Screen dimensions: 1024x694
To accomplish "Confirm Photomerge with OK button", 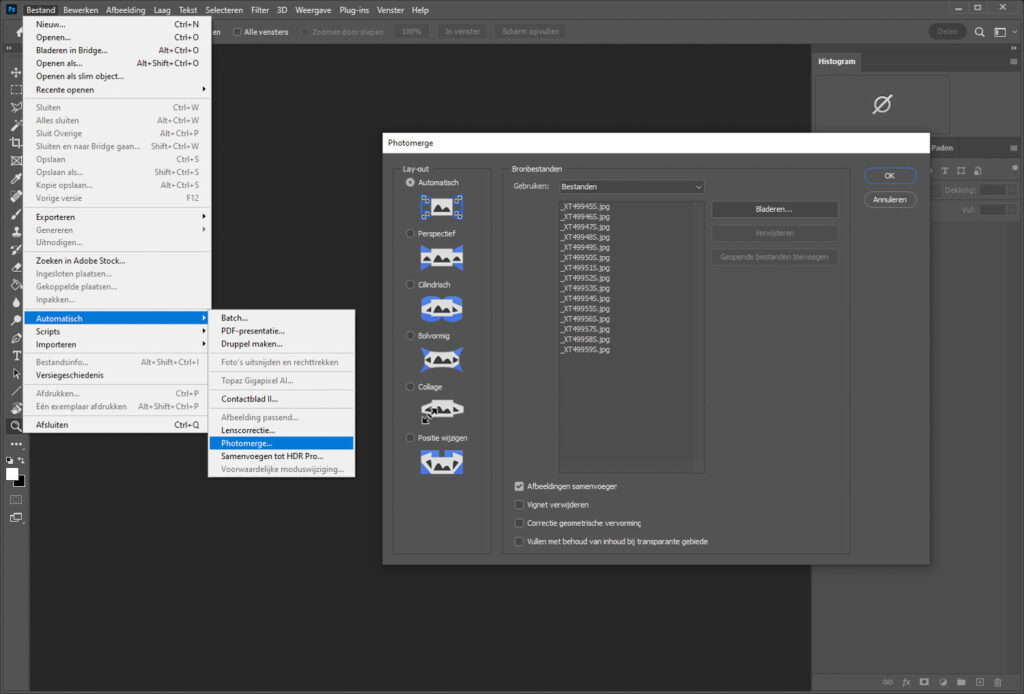I will [889, 176].
